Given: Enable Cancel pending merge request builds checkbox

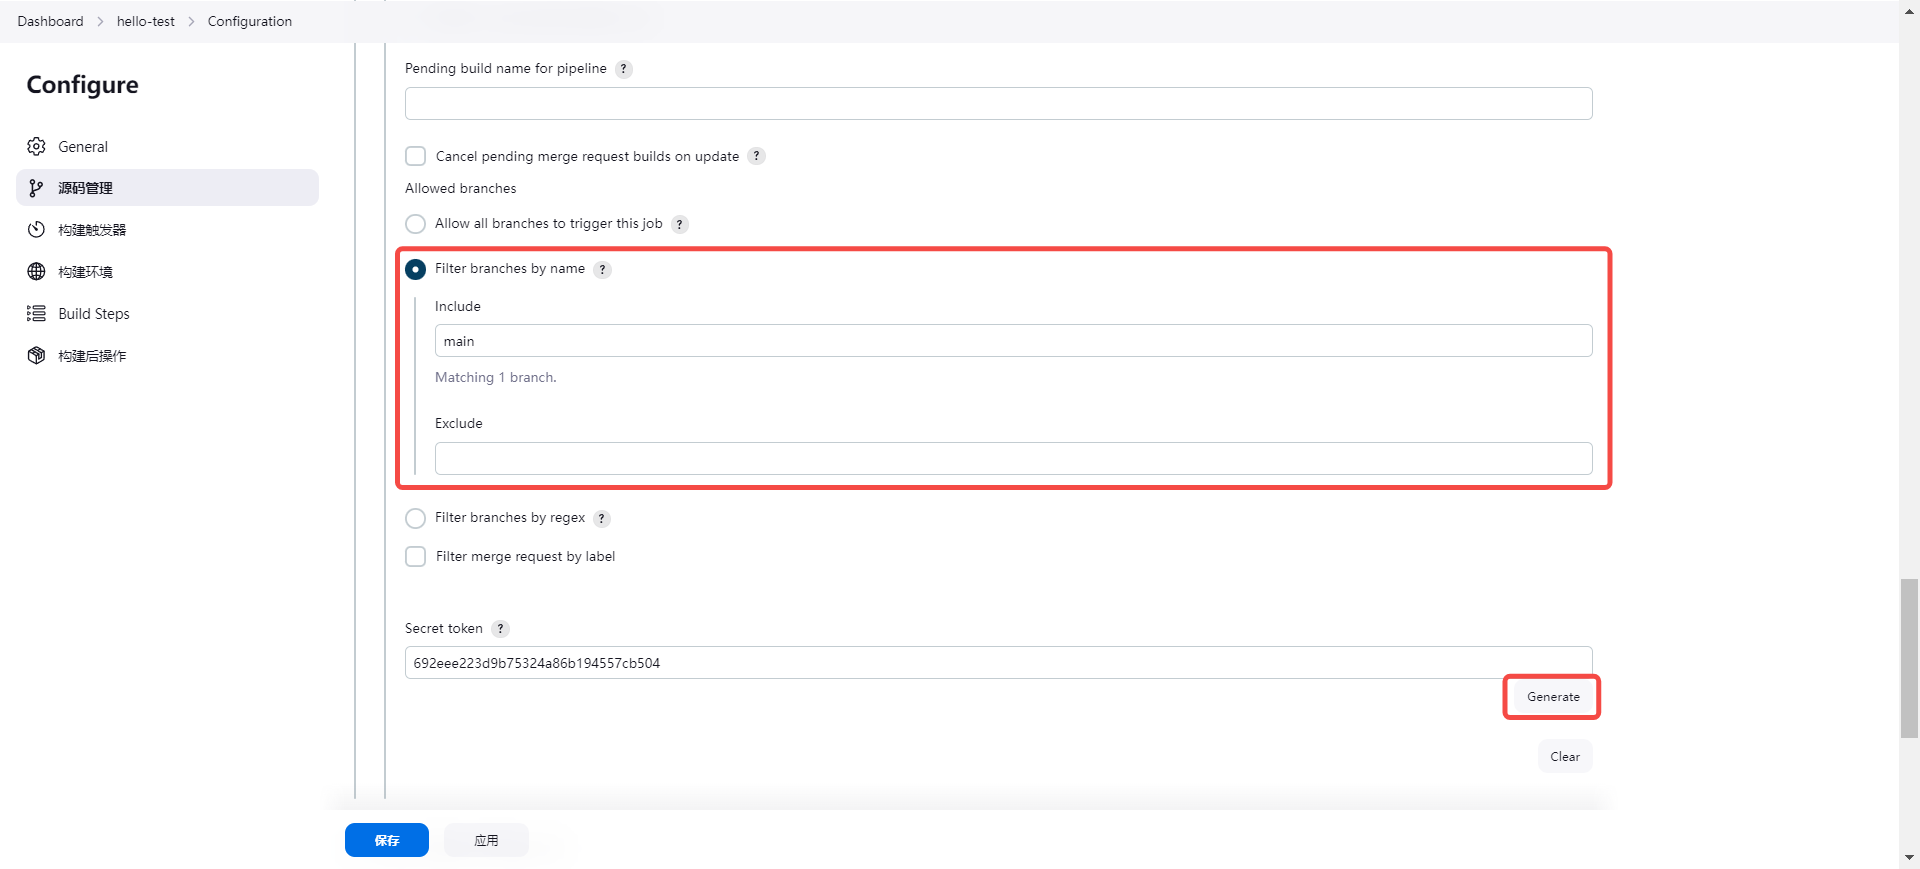Looking at the screenshot, I should coord(416,156).
